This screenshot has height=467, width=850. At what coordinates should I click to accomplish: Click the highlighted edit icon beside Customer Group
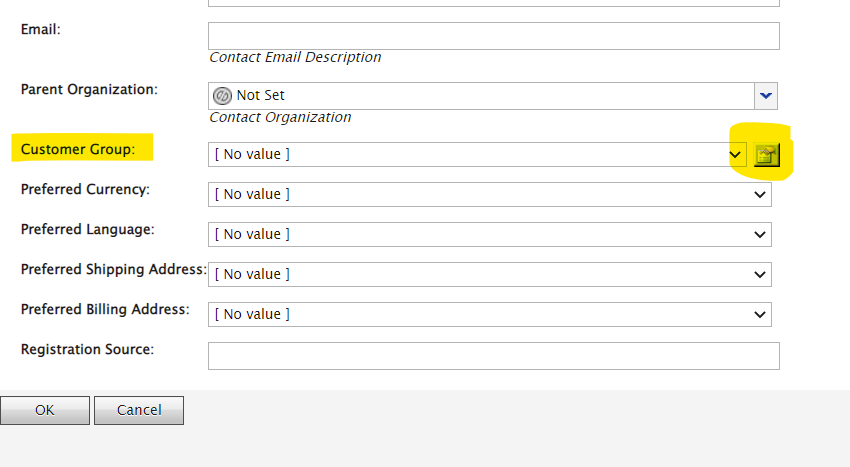[766, 154]
